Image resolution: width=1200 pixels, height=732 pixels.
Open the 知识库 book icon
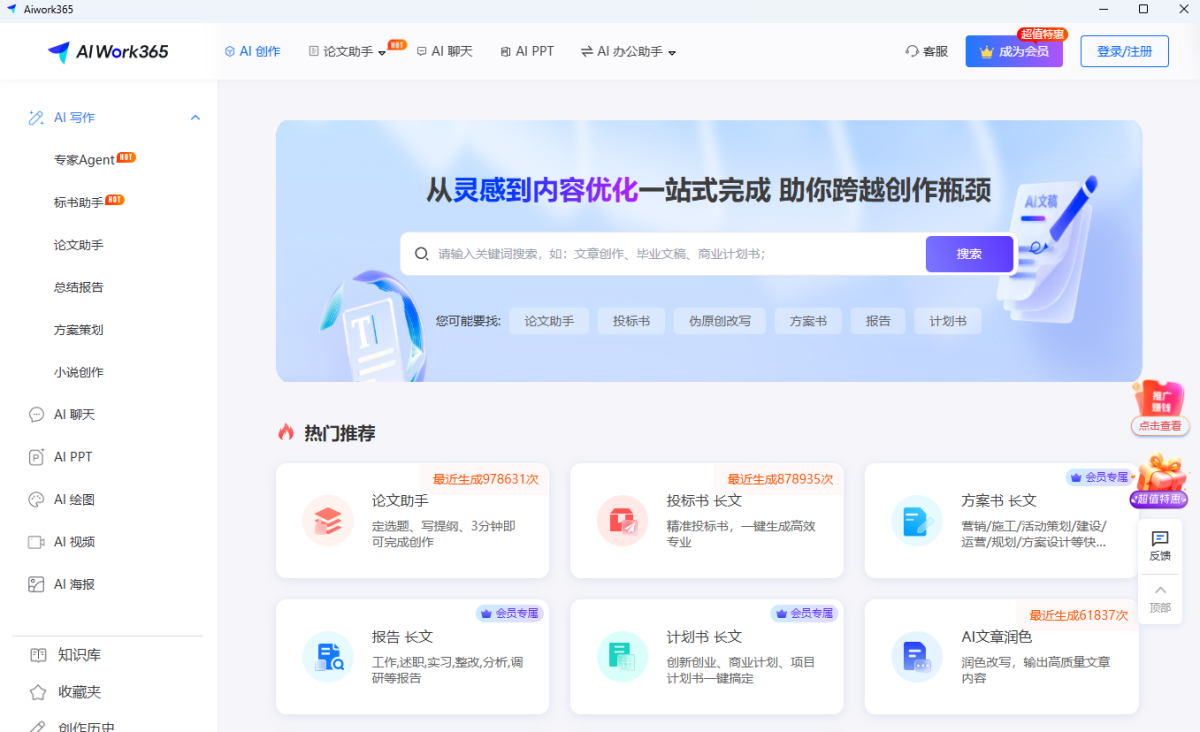click(38, 655)
